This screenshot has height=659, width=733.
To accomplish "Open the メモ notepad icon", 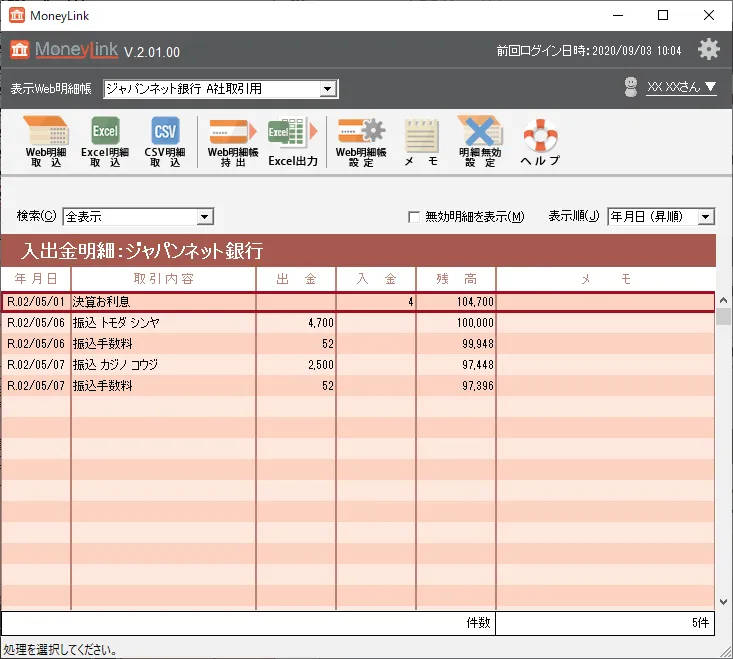I will (x=421, y=141).
